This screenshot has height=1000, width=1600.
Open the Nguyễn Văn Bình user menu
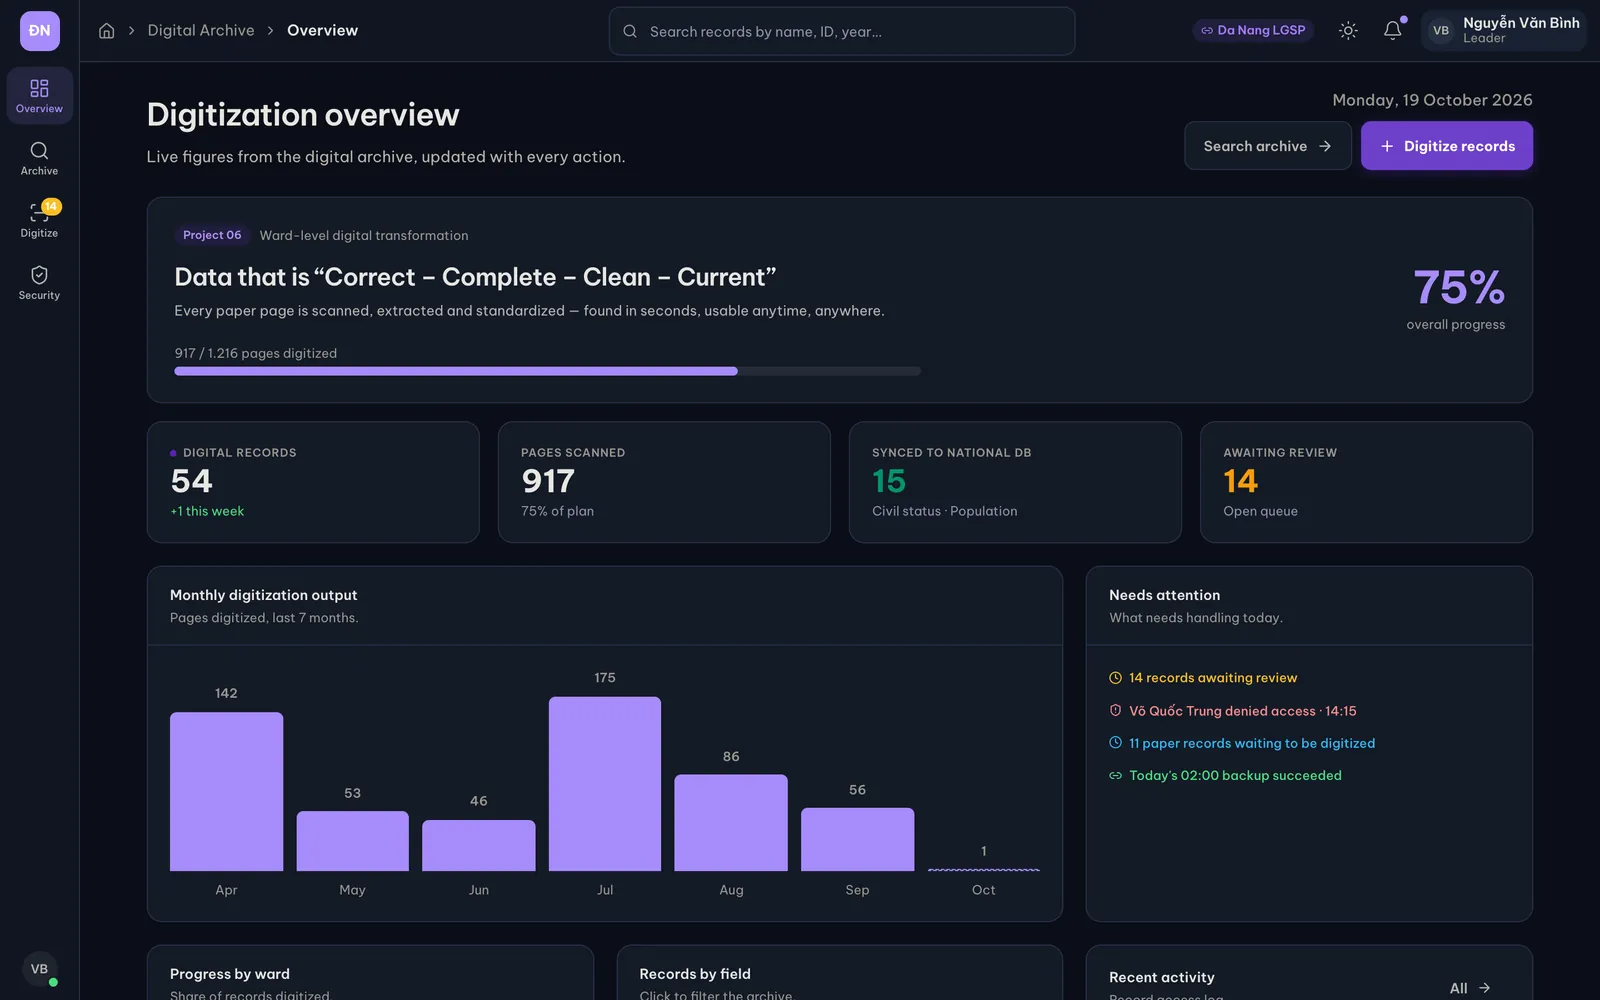(x=1504, y=31)
